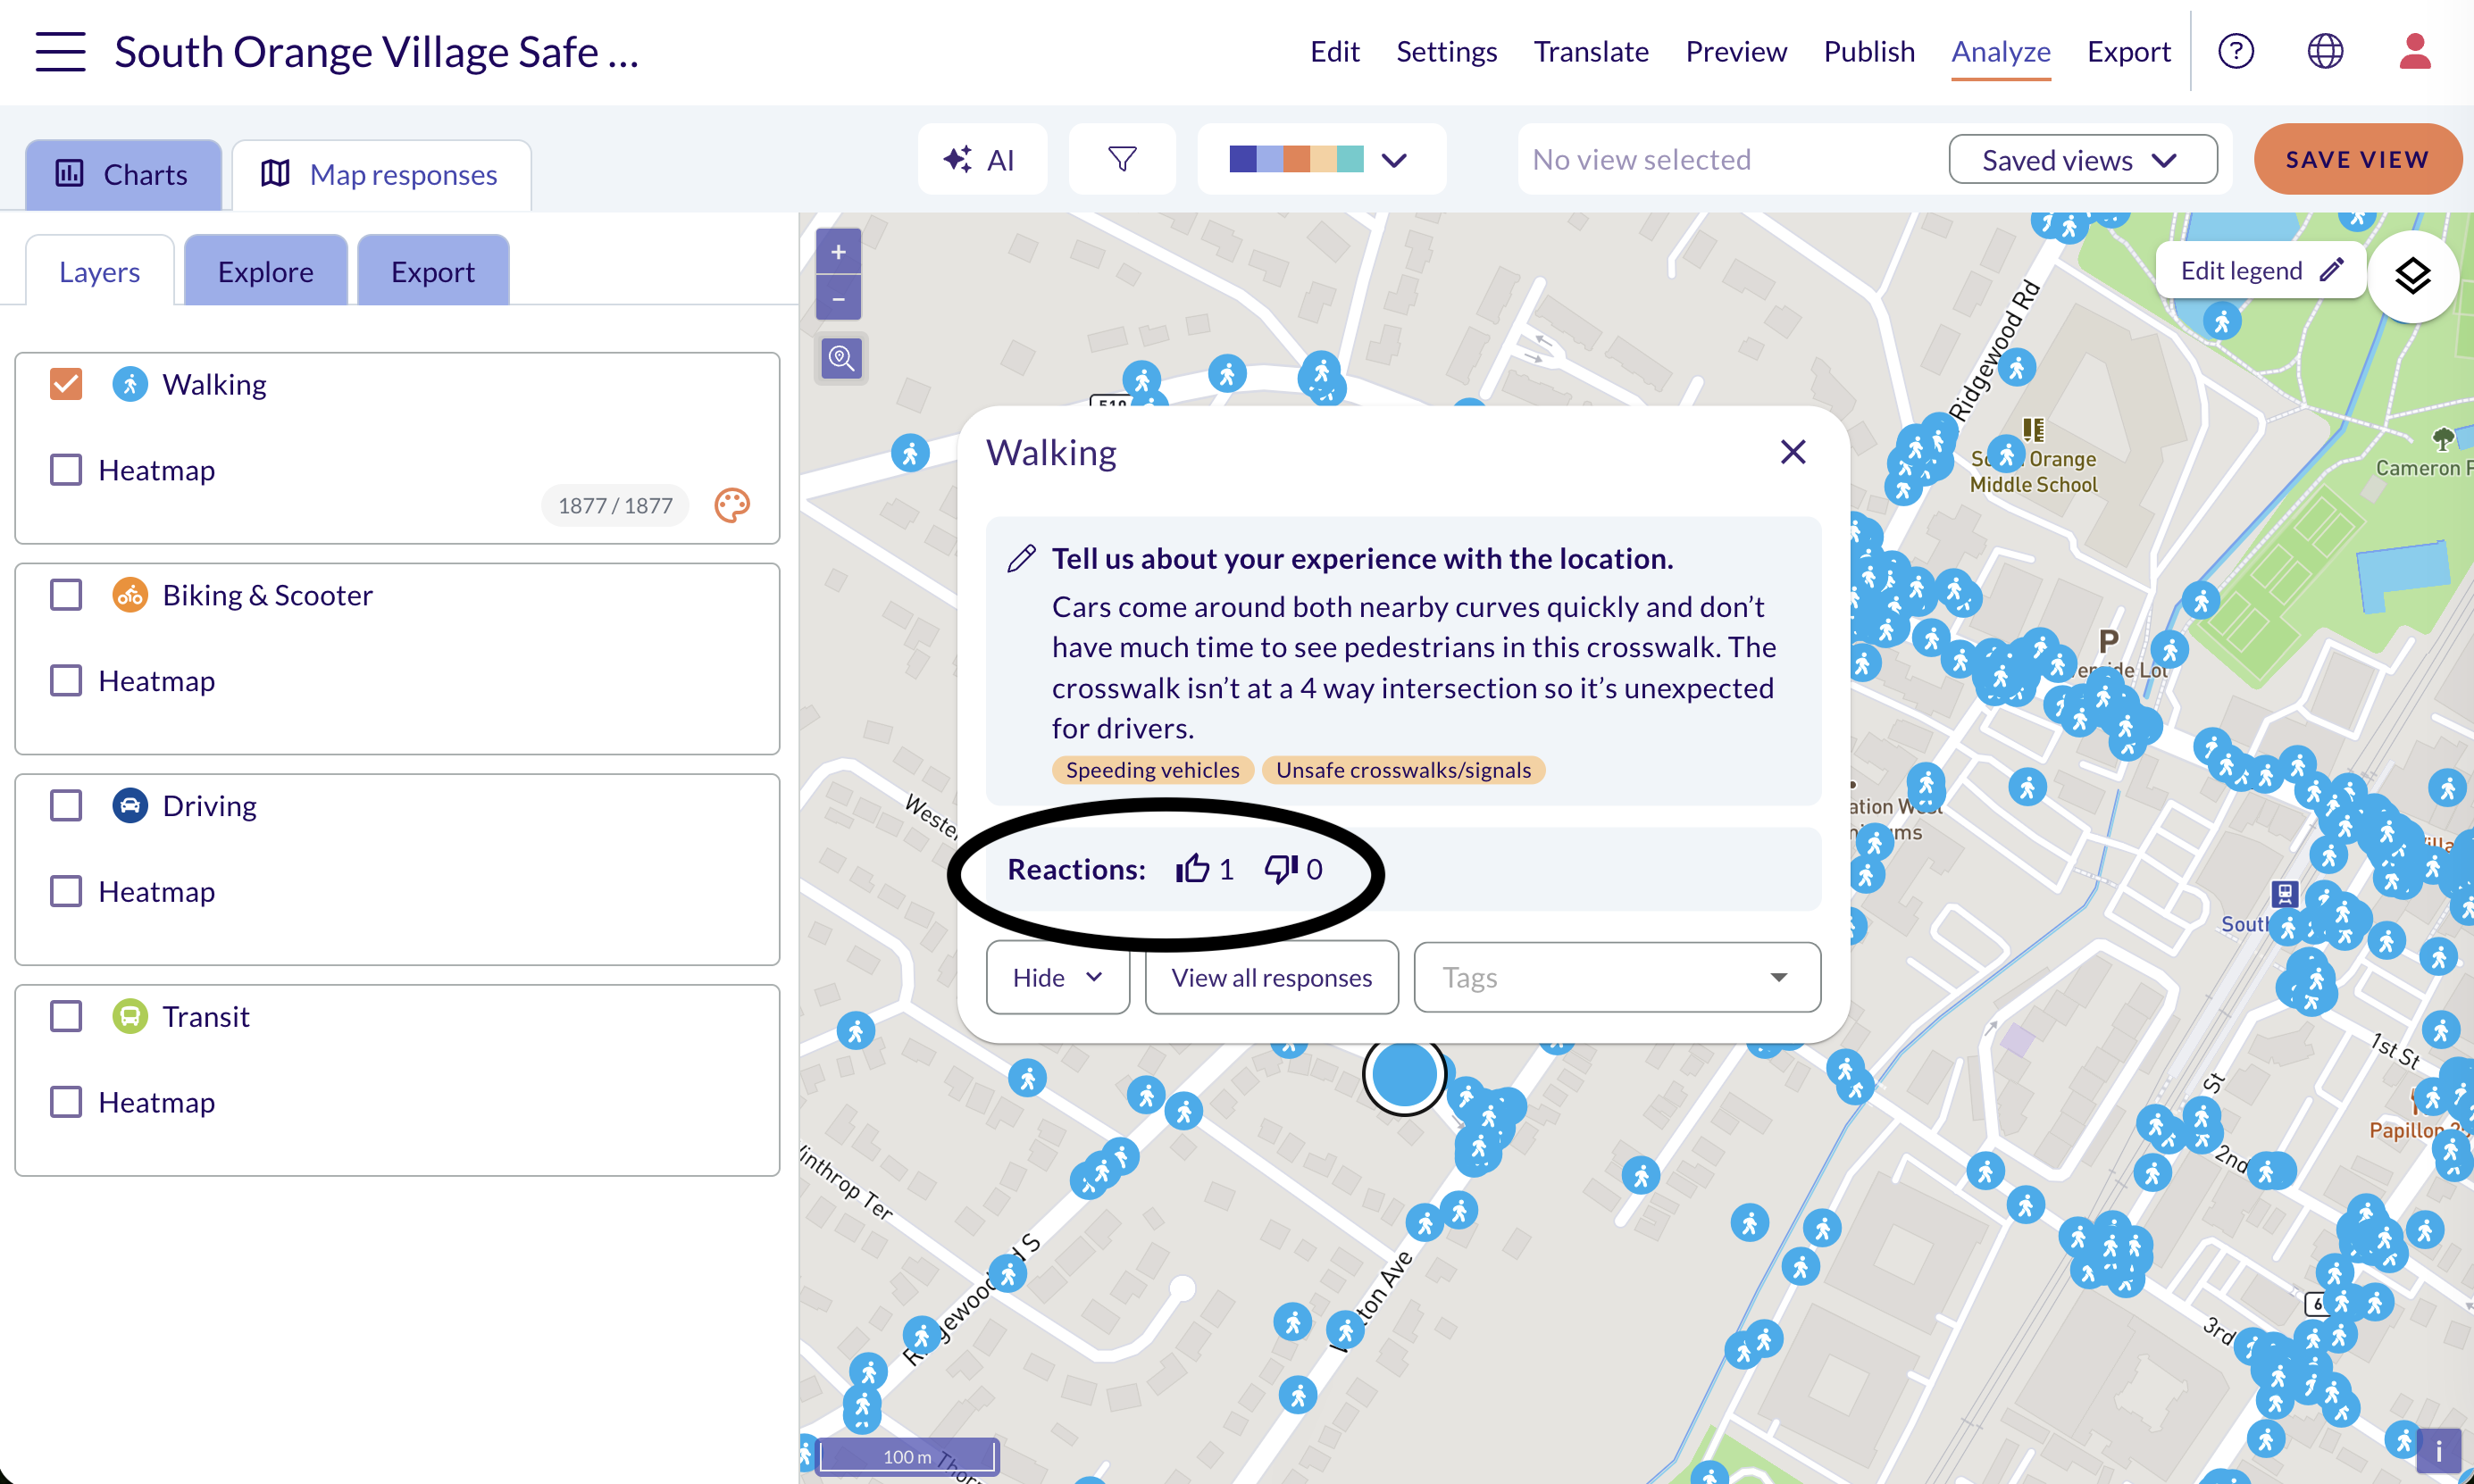Click View all responses button
The height and width of the screenshot is (1484, 2474).
[x=1271, y=977]
